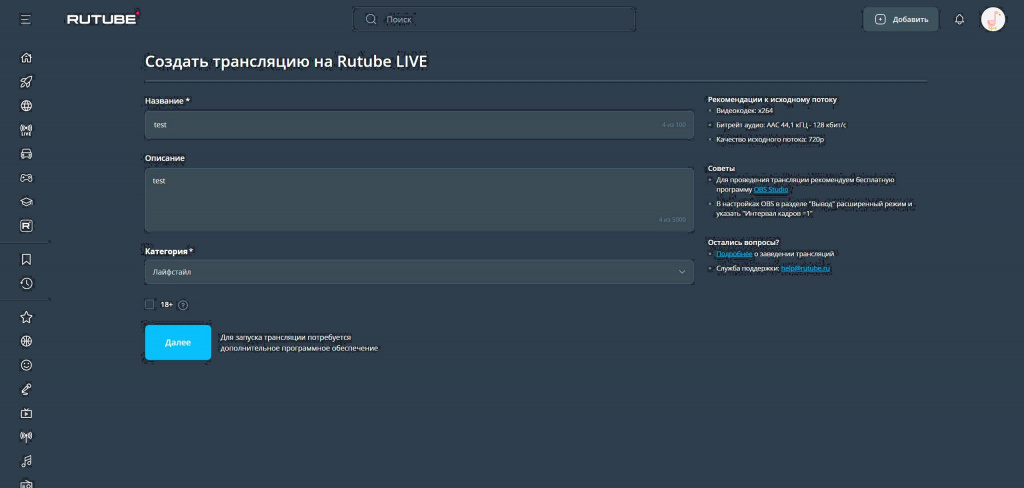The image size is (1024, 488).
Task: Click the Категория dropdown chevron arrow
Action: pos(682,272)
